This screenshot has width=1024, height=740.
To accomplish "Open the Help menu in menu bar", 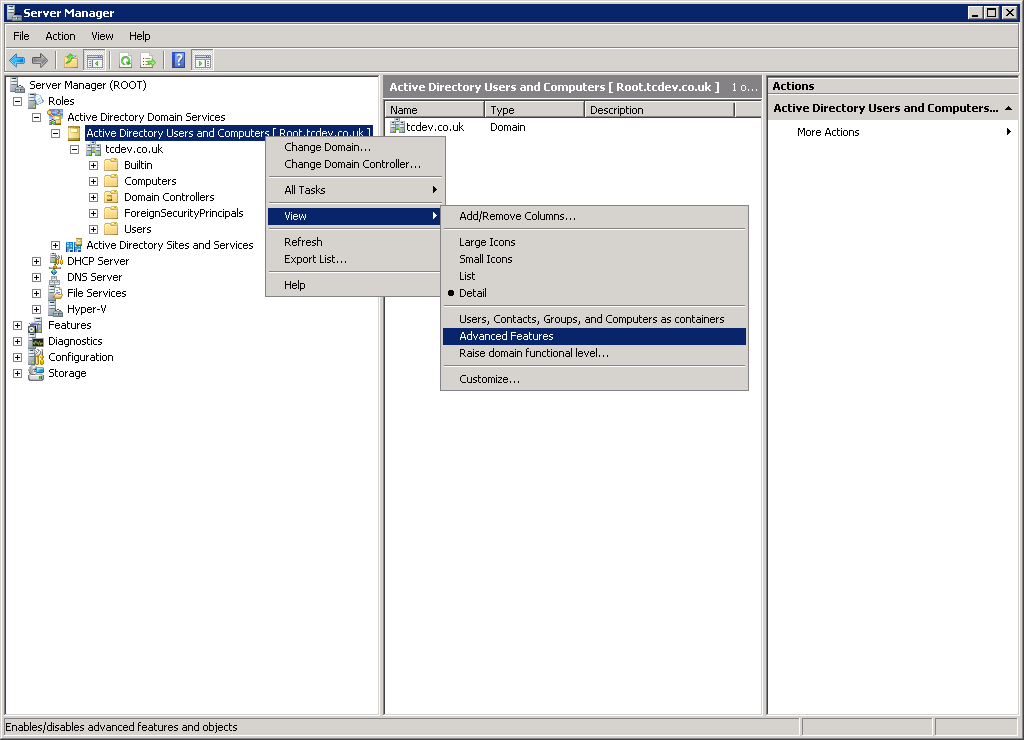I will click(x=139, y=36).
